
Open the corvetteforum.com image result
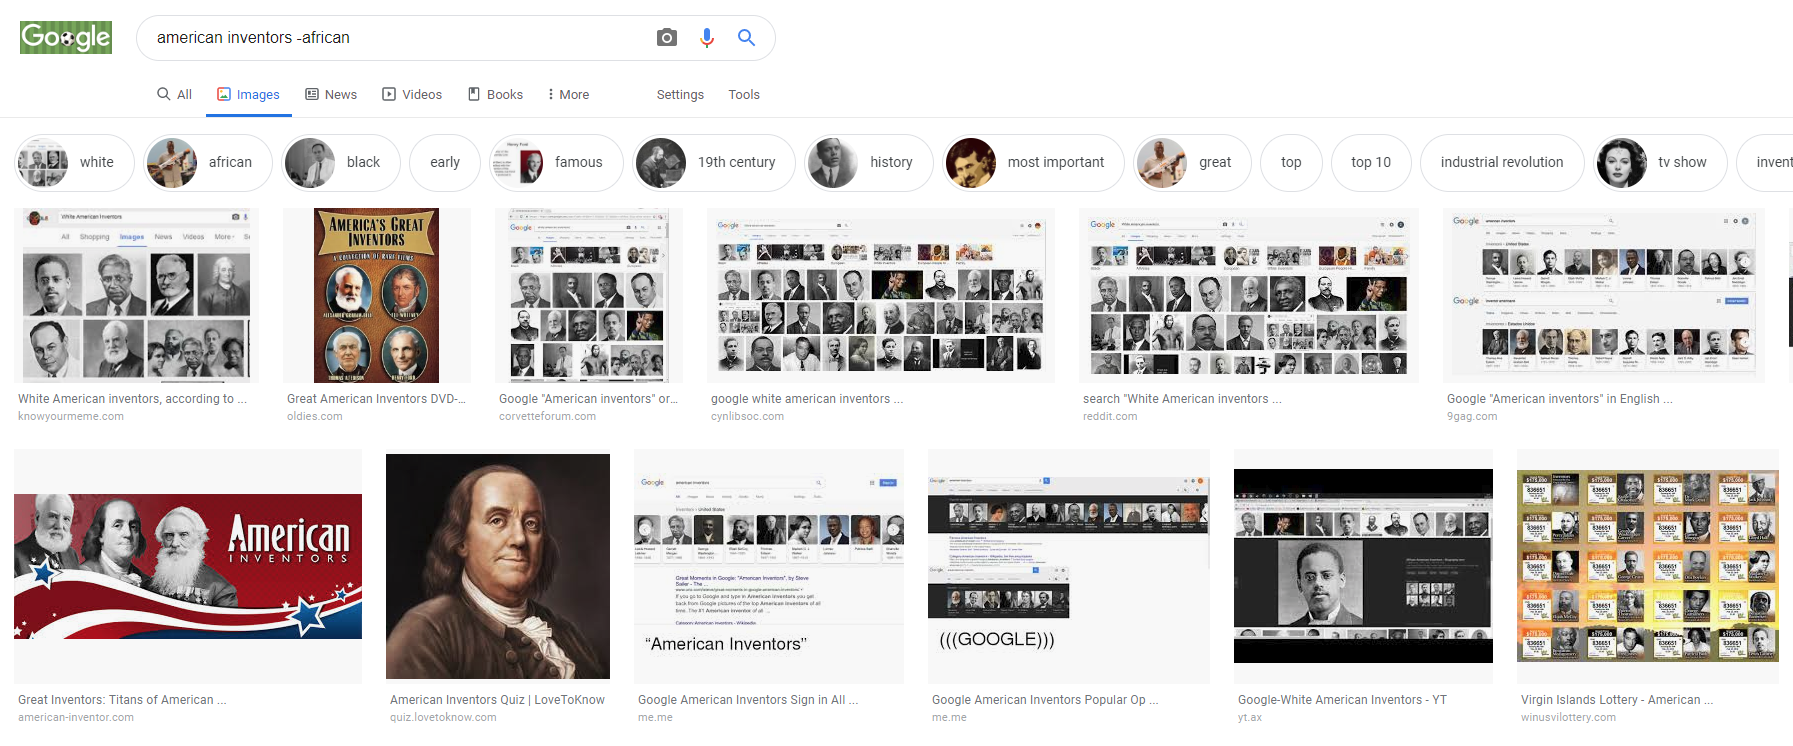click(x=589, y=295)
